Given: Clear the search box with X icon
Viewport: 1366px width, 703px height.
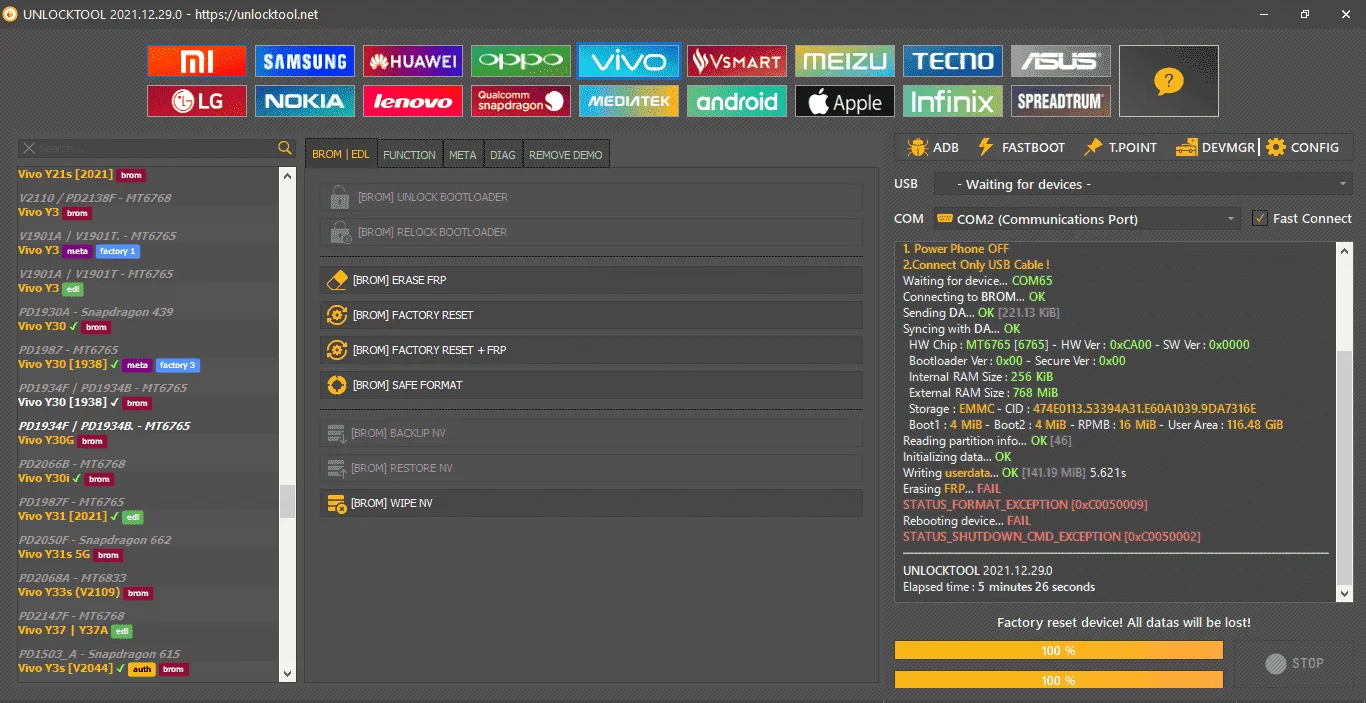Looking at the screenshot, I should [29, 148].
